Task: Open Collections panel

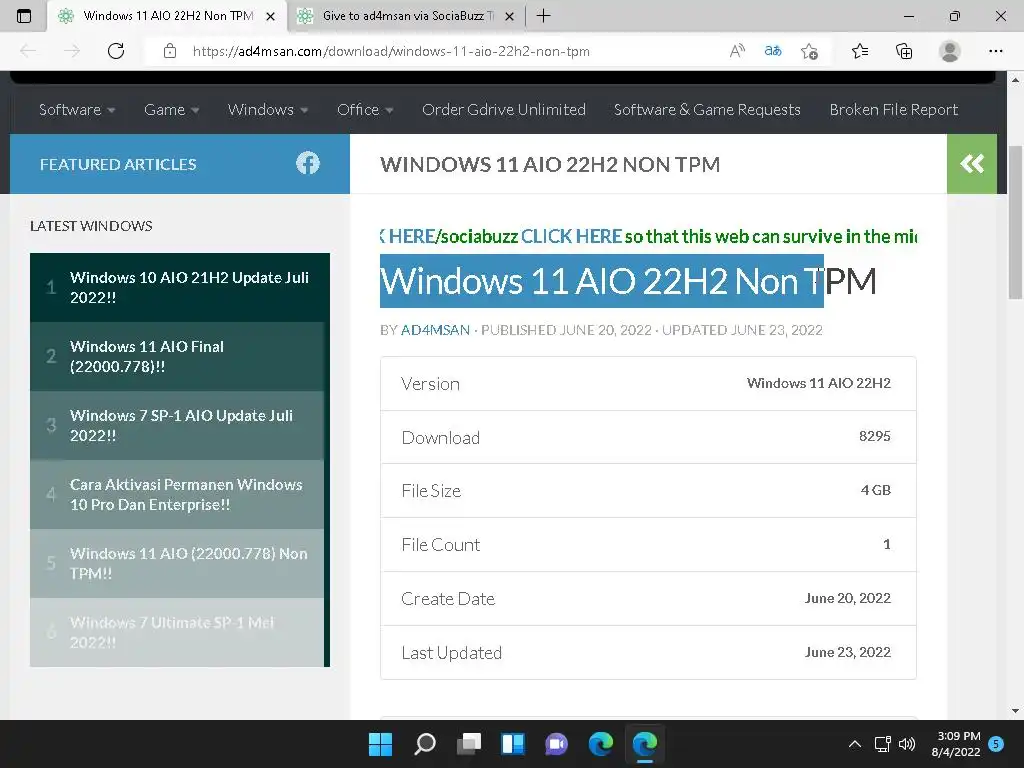Action: click(904, 51)
